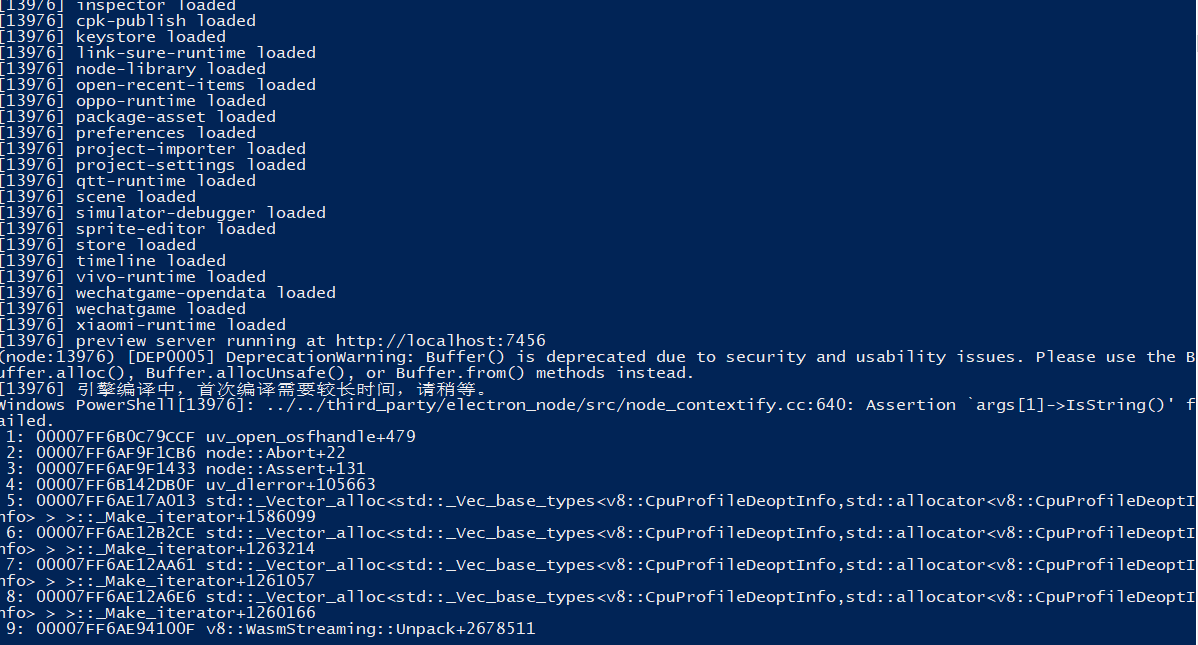Viewport: 1198px width, 645px height.
Task: Select the "wechatgame-opendata loaded" entry
Action: click(x=205, y=293)
